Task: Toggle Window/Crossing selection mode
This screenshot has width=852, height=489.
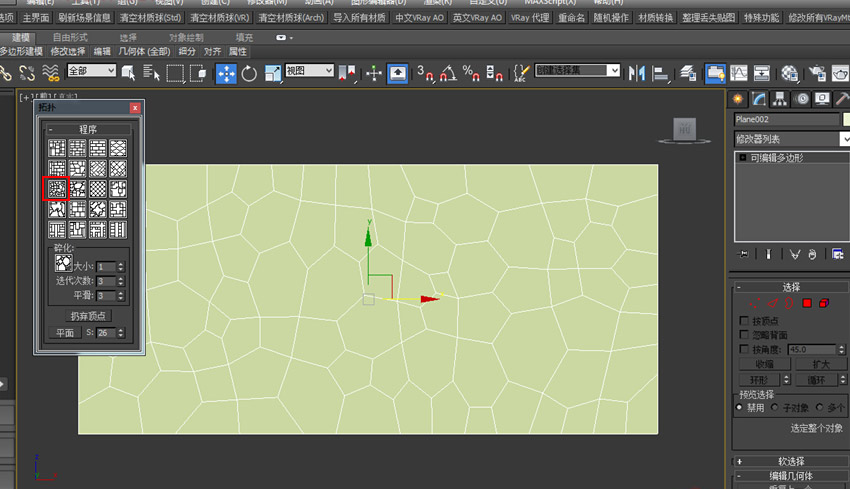Action: click(x=198, y=73)
